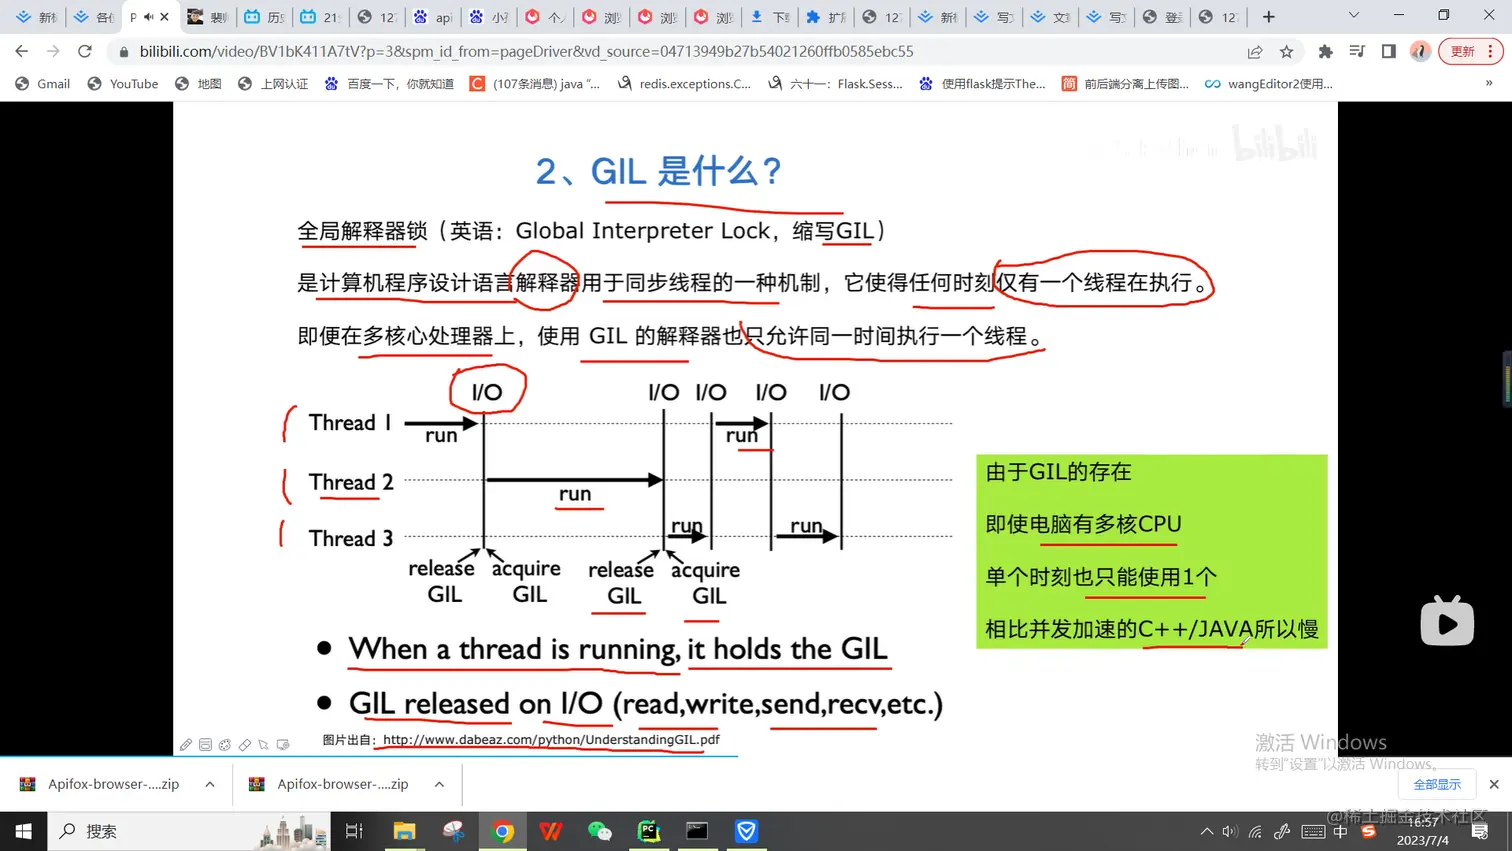Click 全部显示 to show all downloads

pyautogui.click(x=1437, y=785)
